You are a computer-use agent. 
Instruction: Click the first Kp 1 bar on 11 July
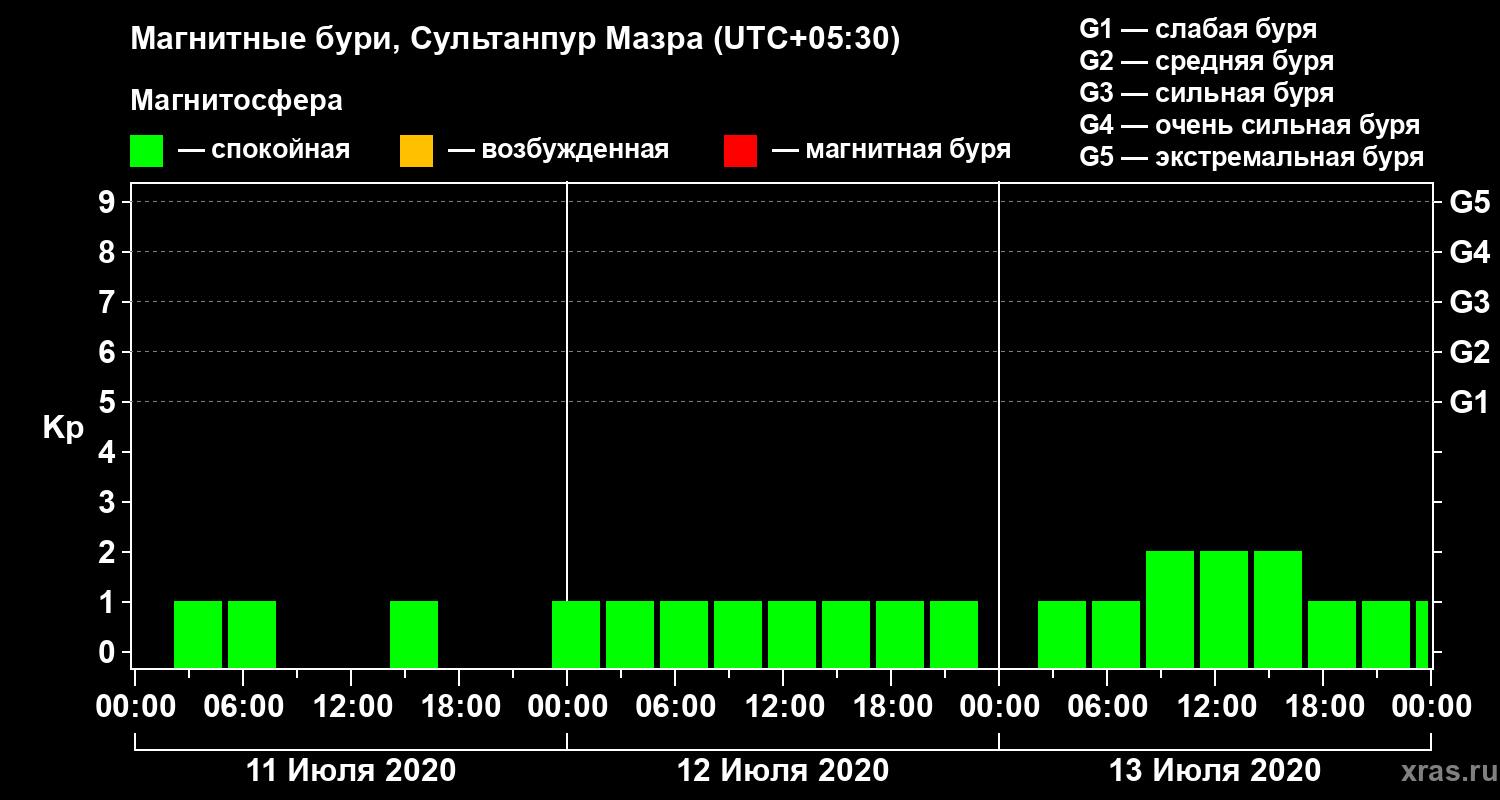[x=198, y=634]
